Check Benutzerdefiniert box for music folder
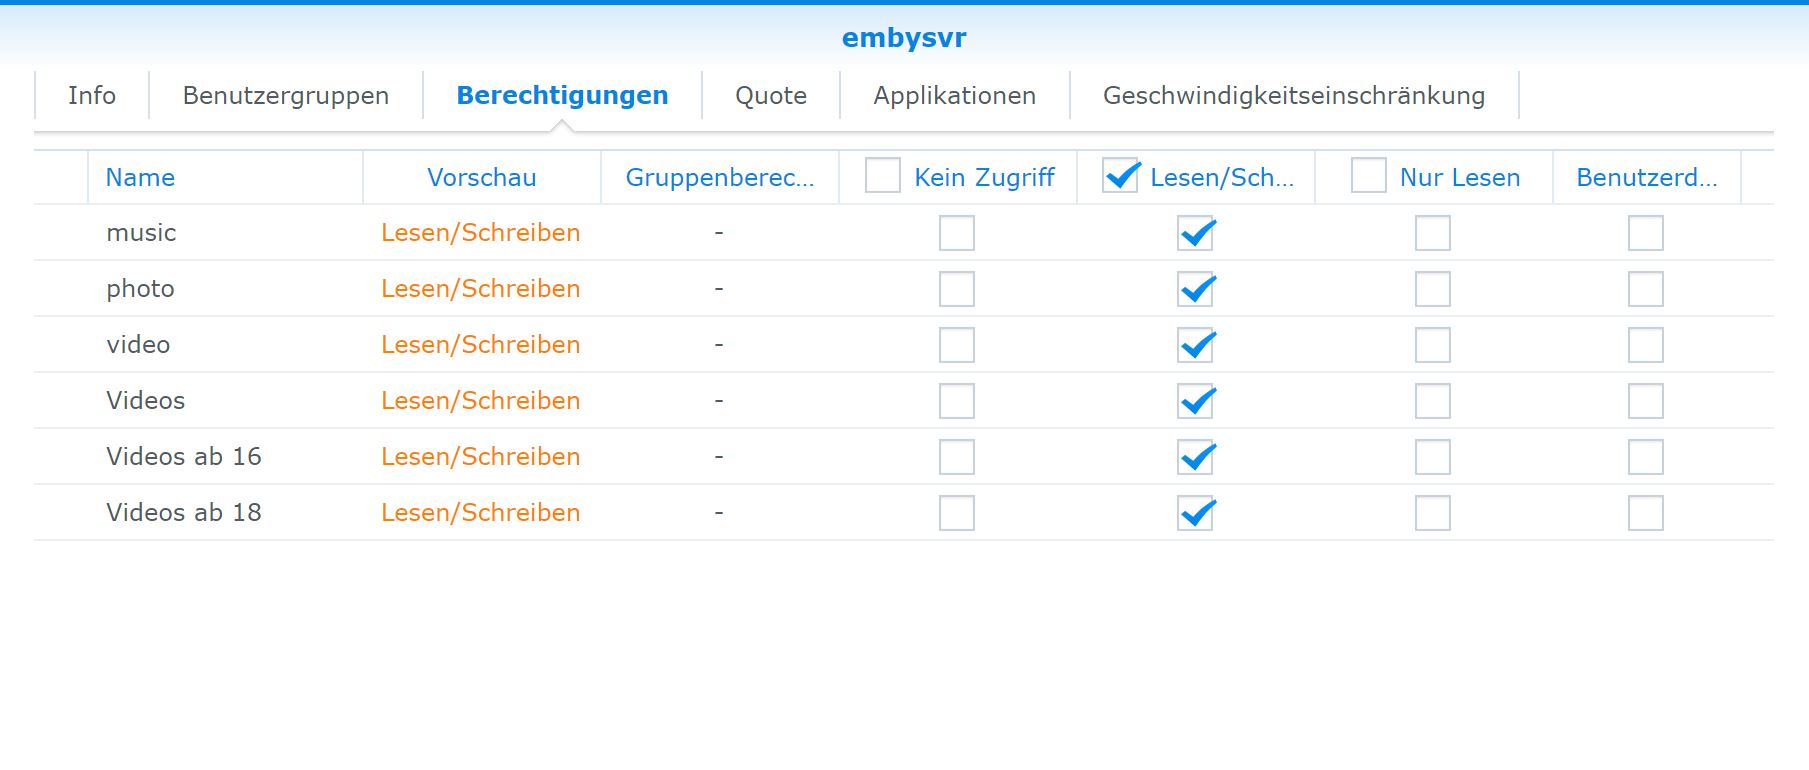This screenshot has height=770, width=1809. tap(1646, 233)
